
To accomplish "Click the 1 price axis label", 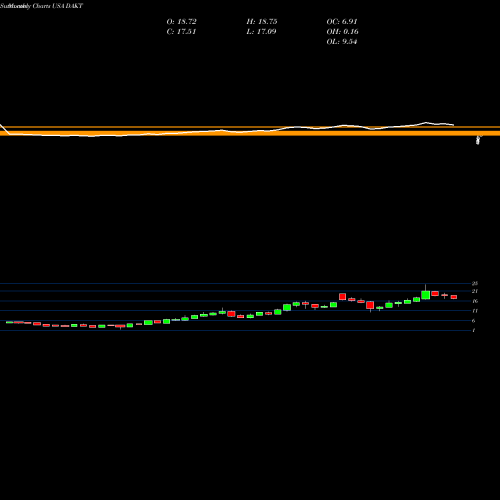I will click(474, 330).
